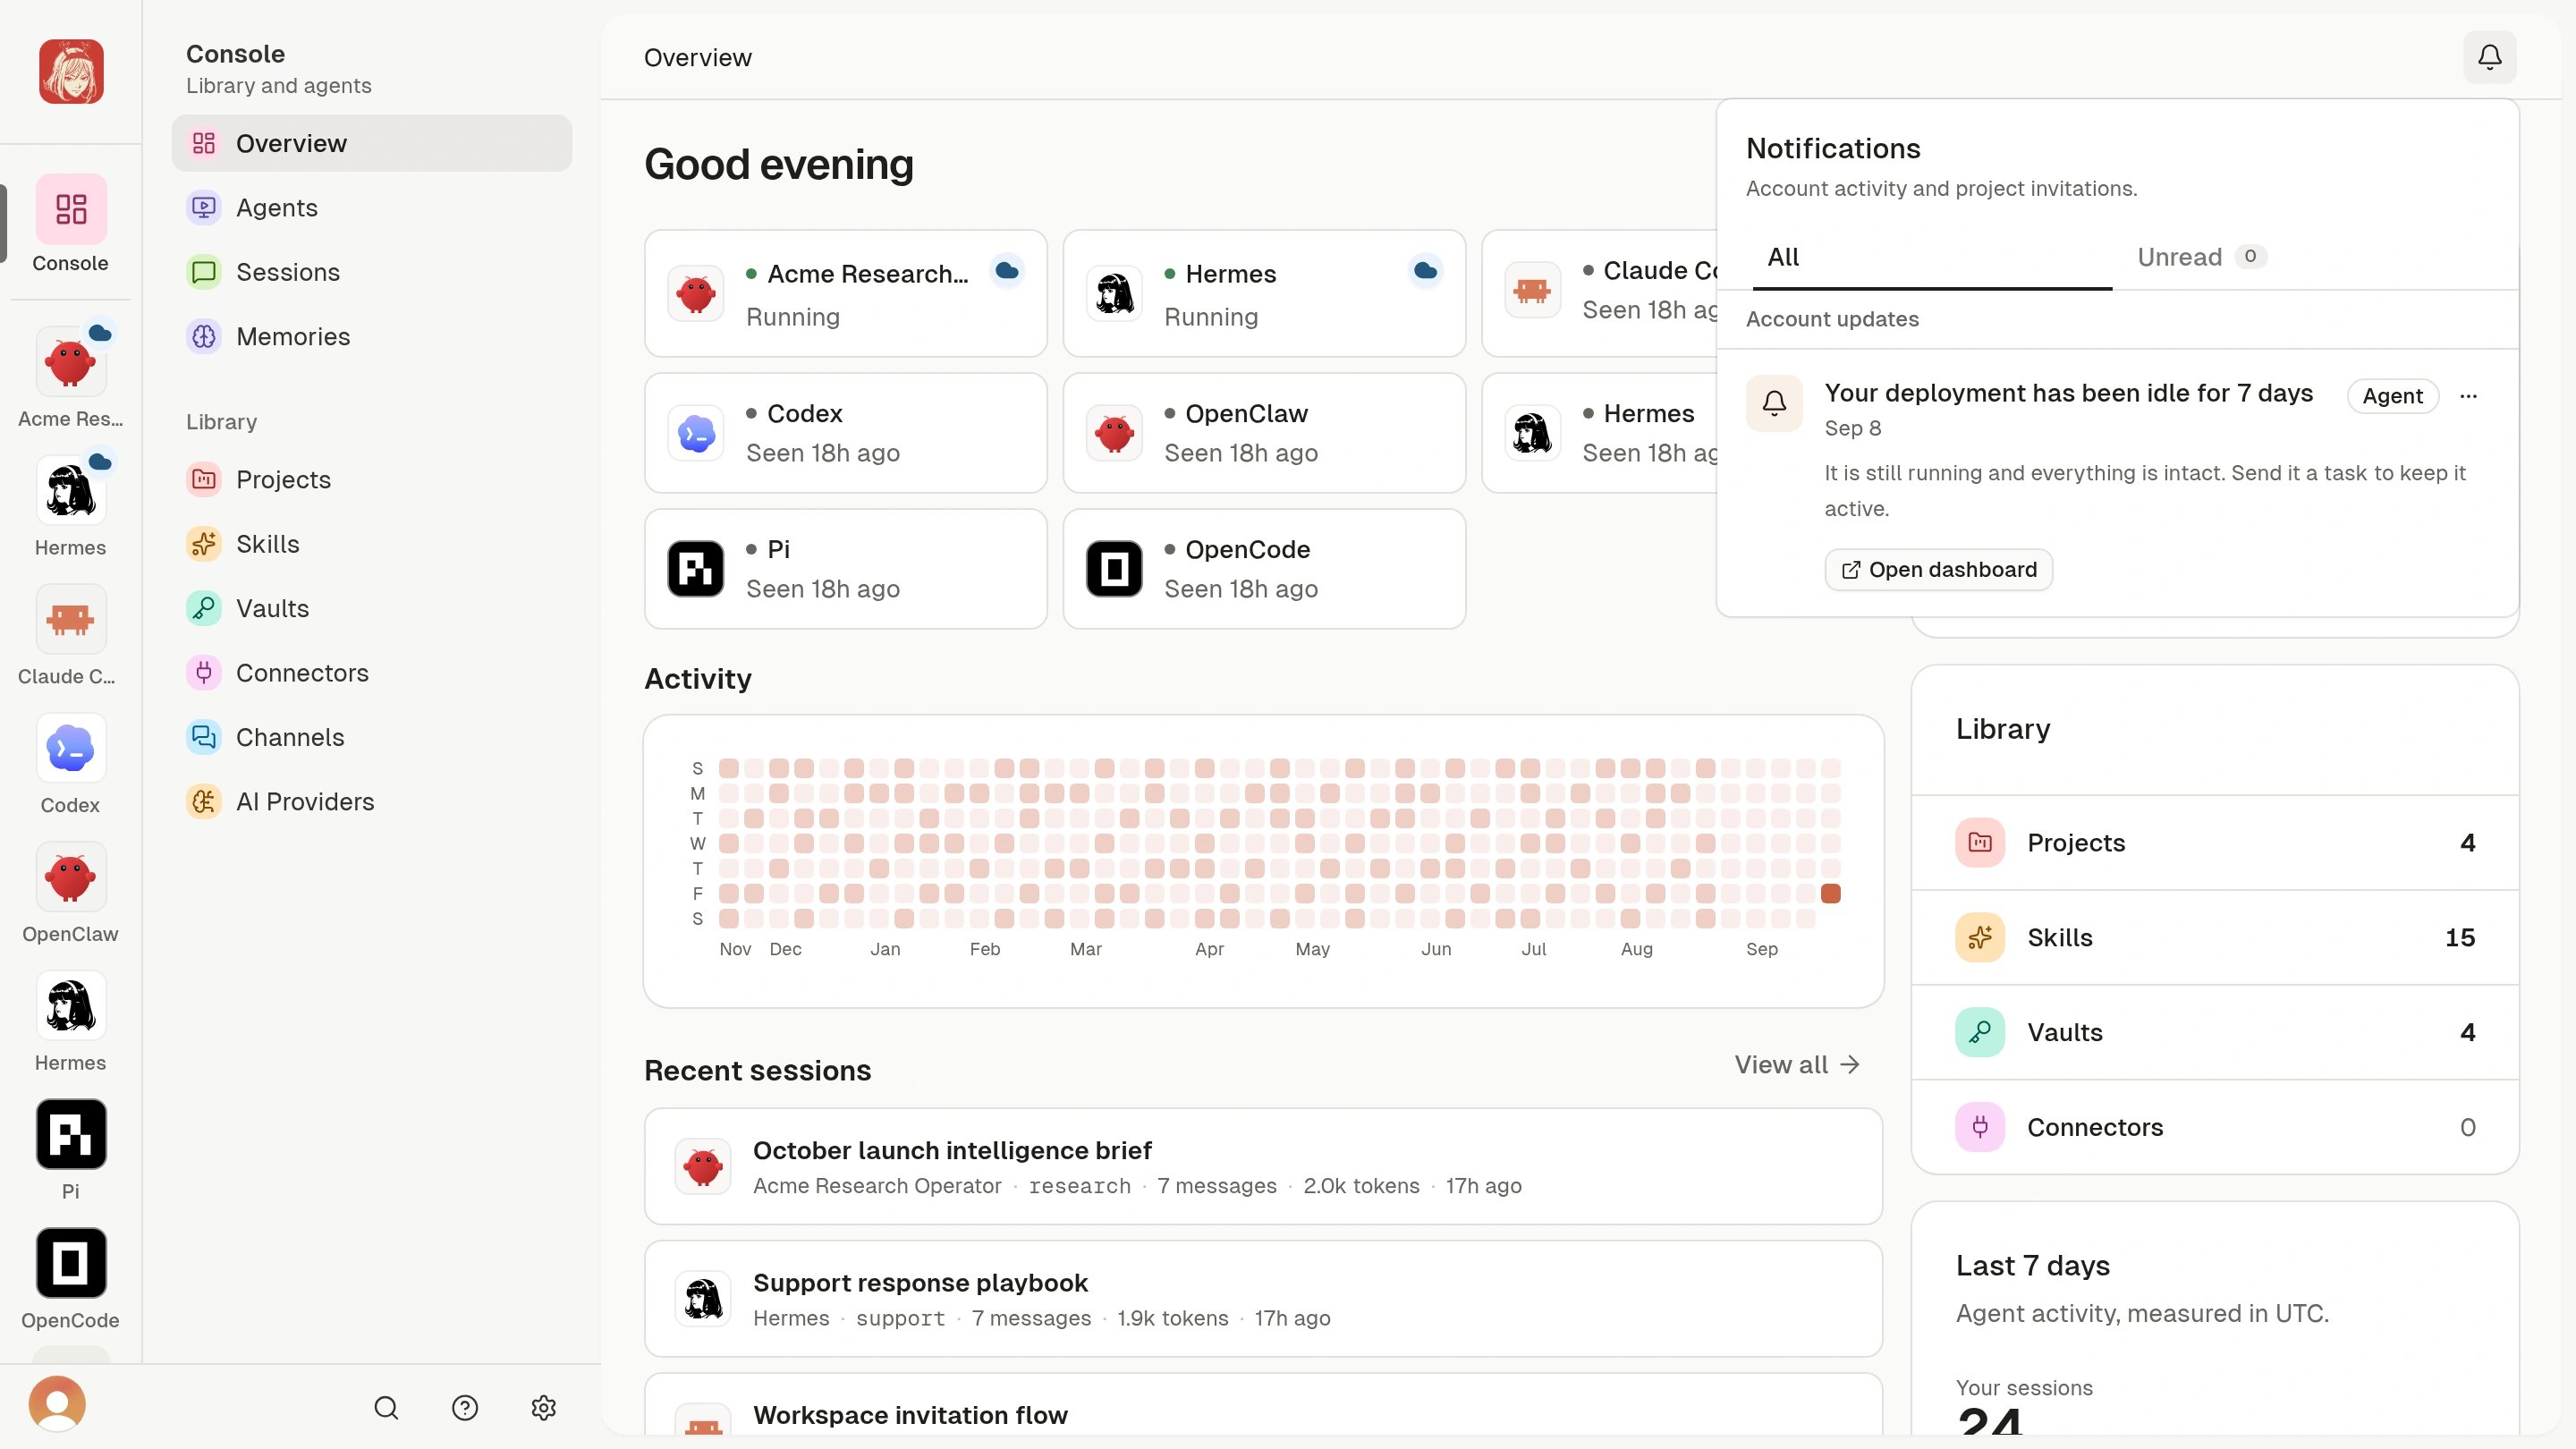Open the OpenClaw agent card
The width and height of the screenshot is (2576, 1449).
click(x=1264, y=433)
